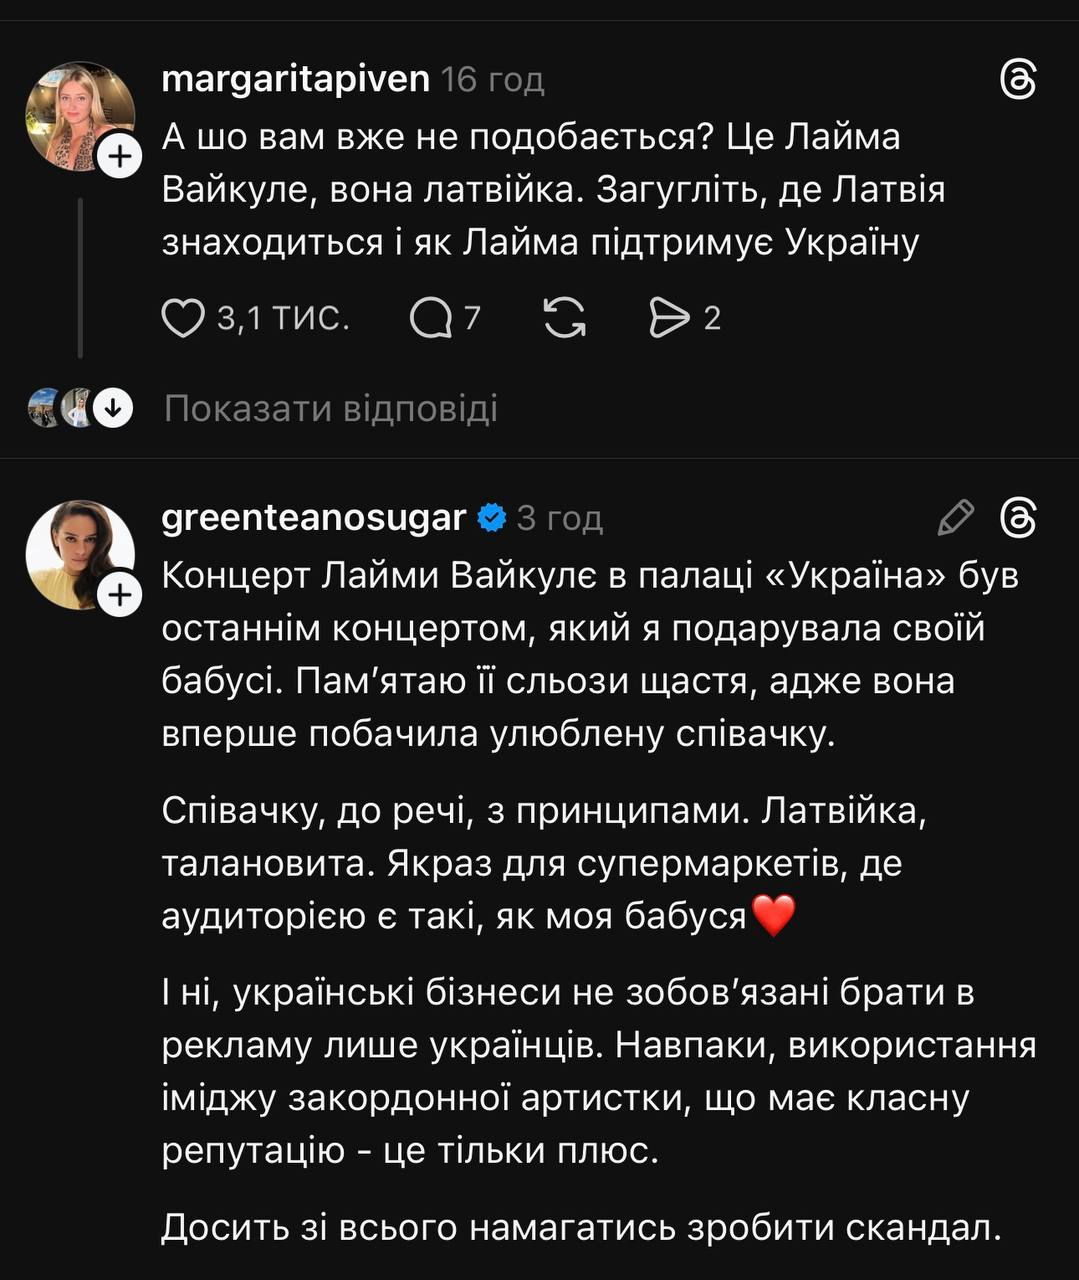1079x1280 pixels.
Task: Click the Threads logo beside margaritapiven's post
Action: click(x=1018, y=80)
